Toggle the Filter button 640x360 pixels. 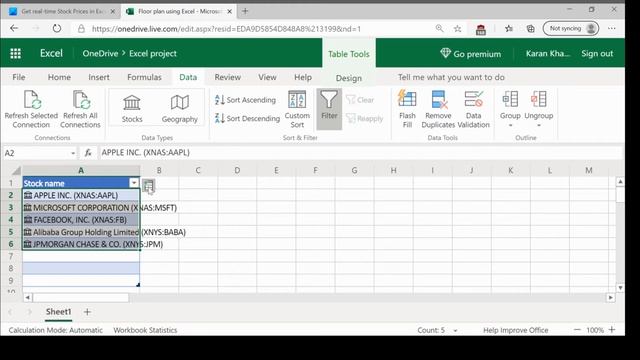tap(329, 109)
